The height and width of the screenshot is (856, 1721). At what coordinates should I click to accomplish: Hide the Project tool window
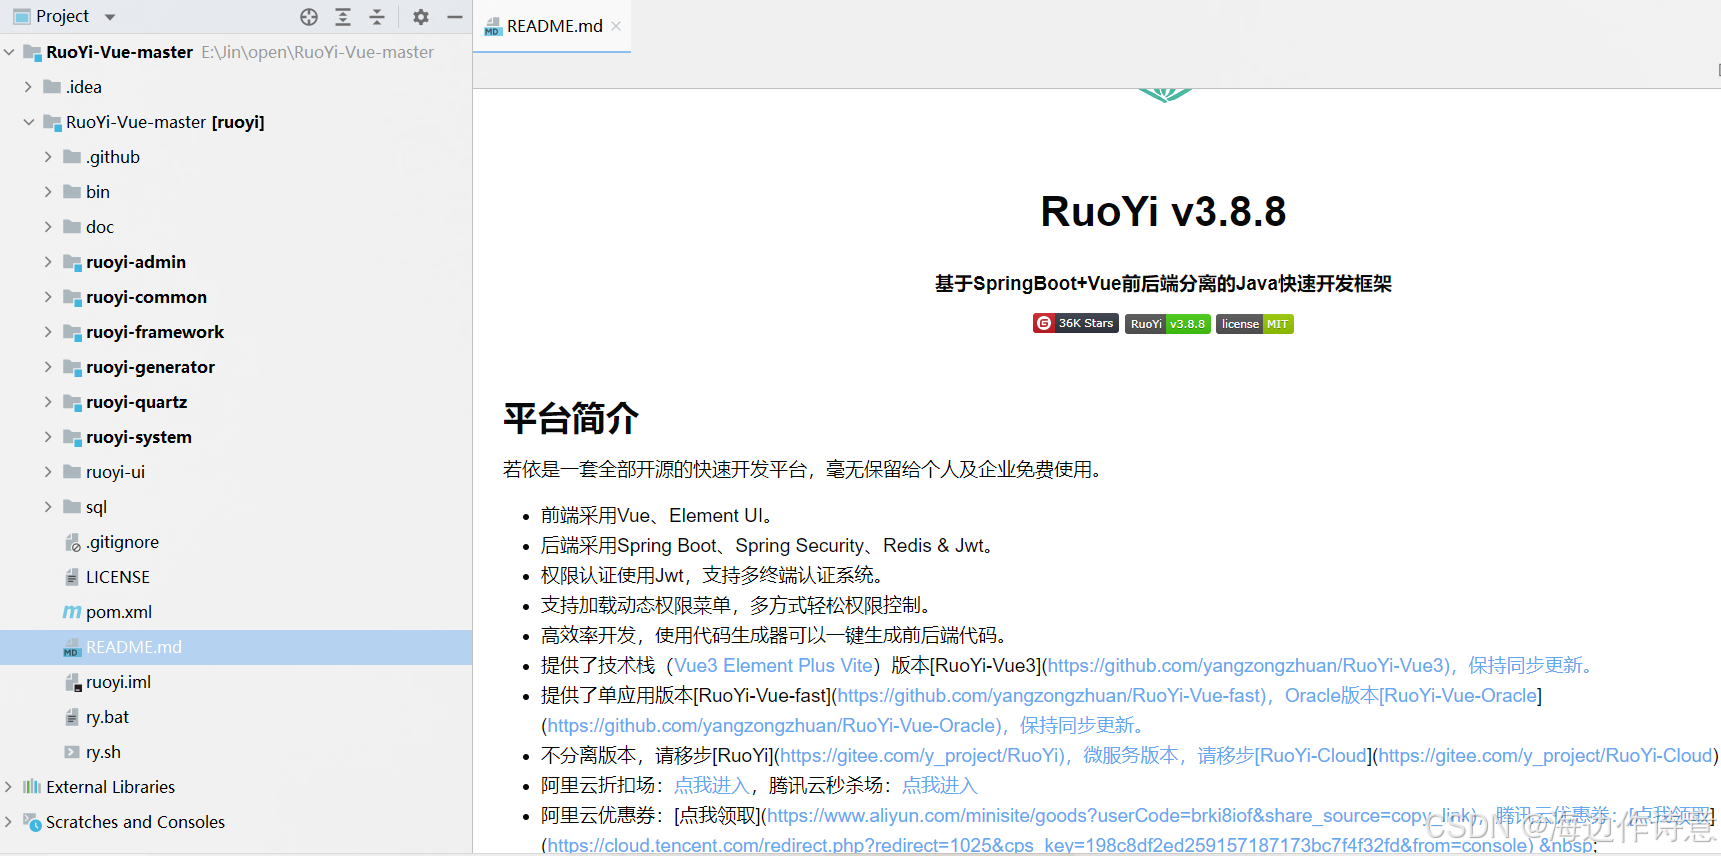coord(454,17)
